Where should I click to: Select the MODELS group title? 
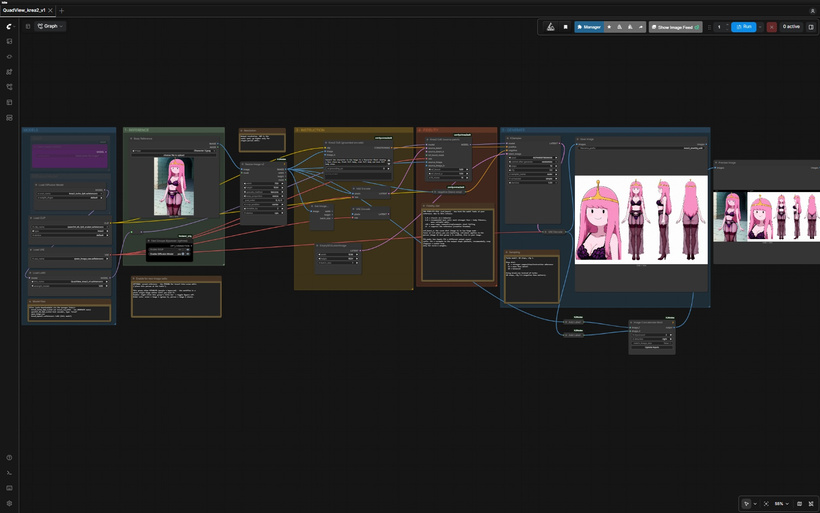point(30,130)
